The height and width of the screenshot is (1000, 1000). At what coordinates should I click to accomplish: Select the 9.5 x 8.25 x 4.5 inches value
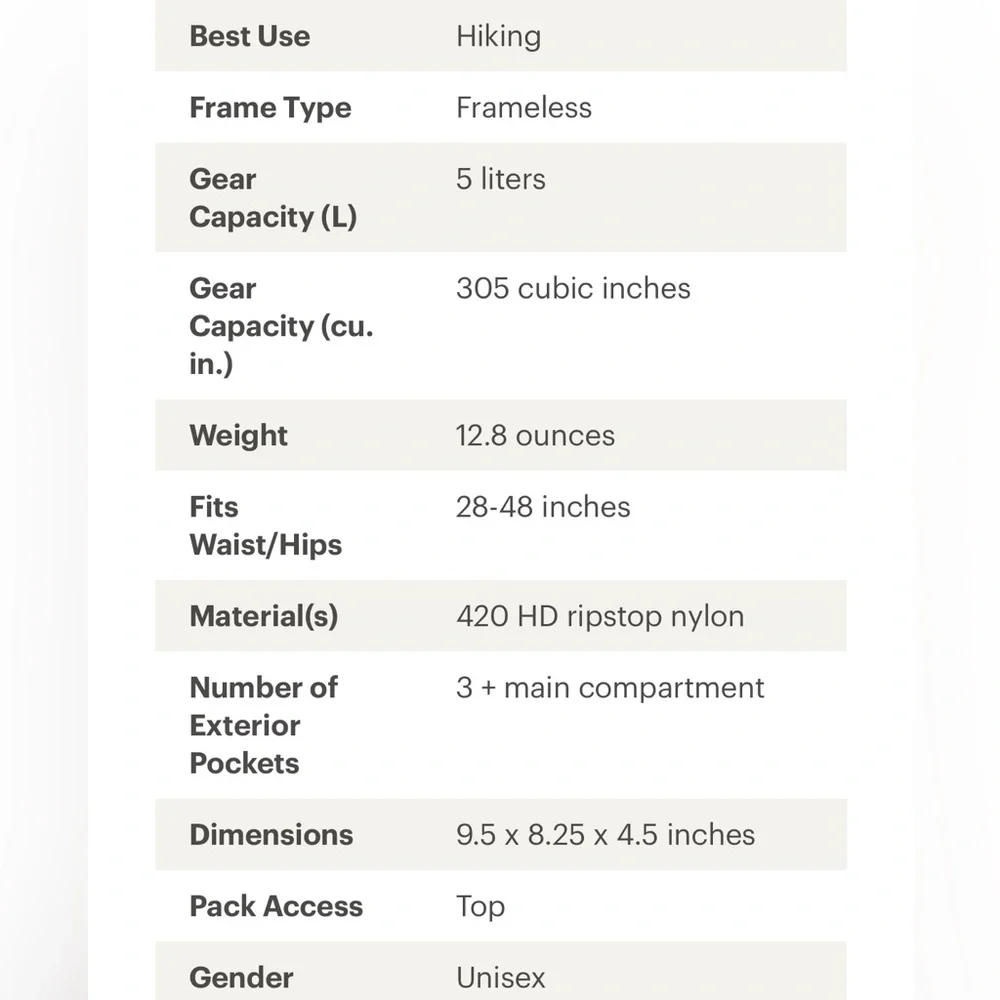605,835
